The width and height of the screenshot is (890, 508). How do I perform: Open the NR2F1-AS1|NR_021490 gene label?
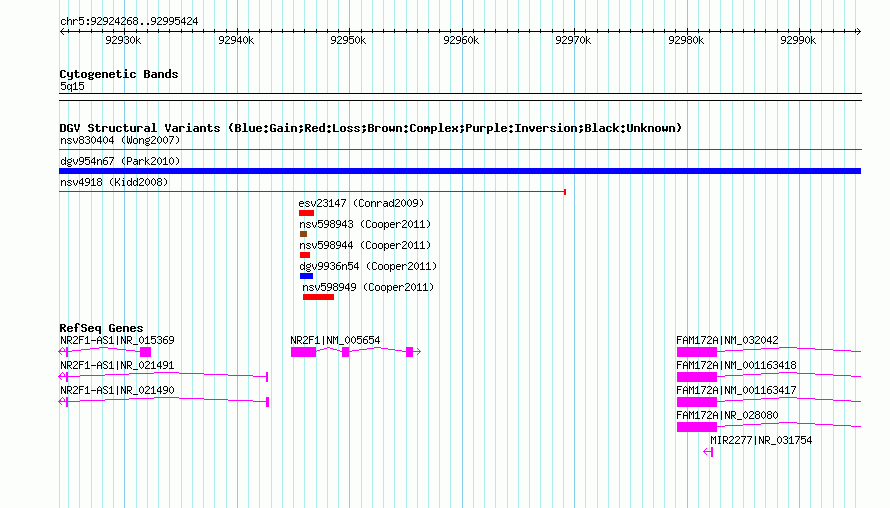tap(117, 391)
